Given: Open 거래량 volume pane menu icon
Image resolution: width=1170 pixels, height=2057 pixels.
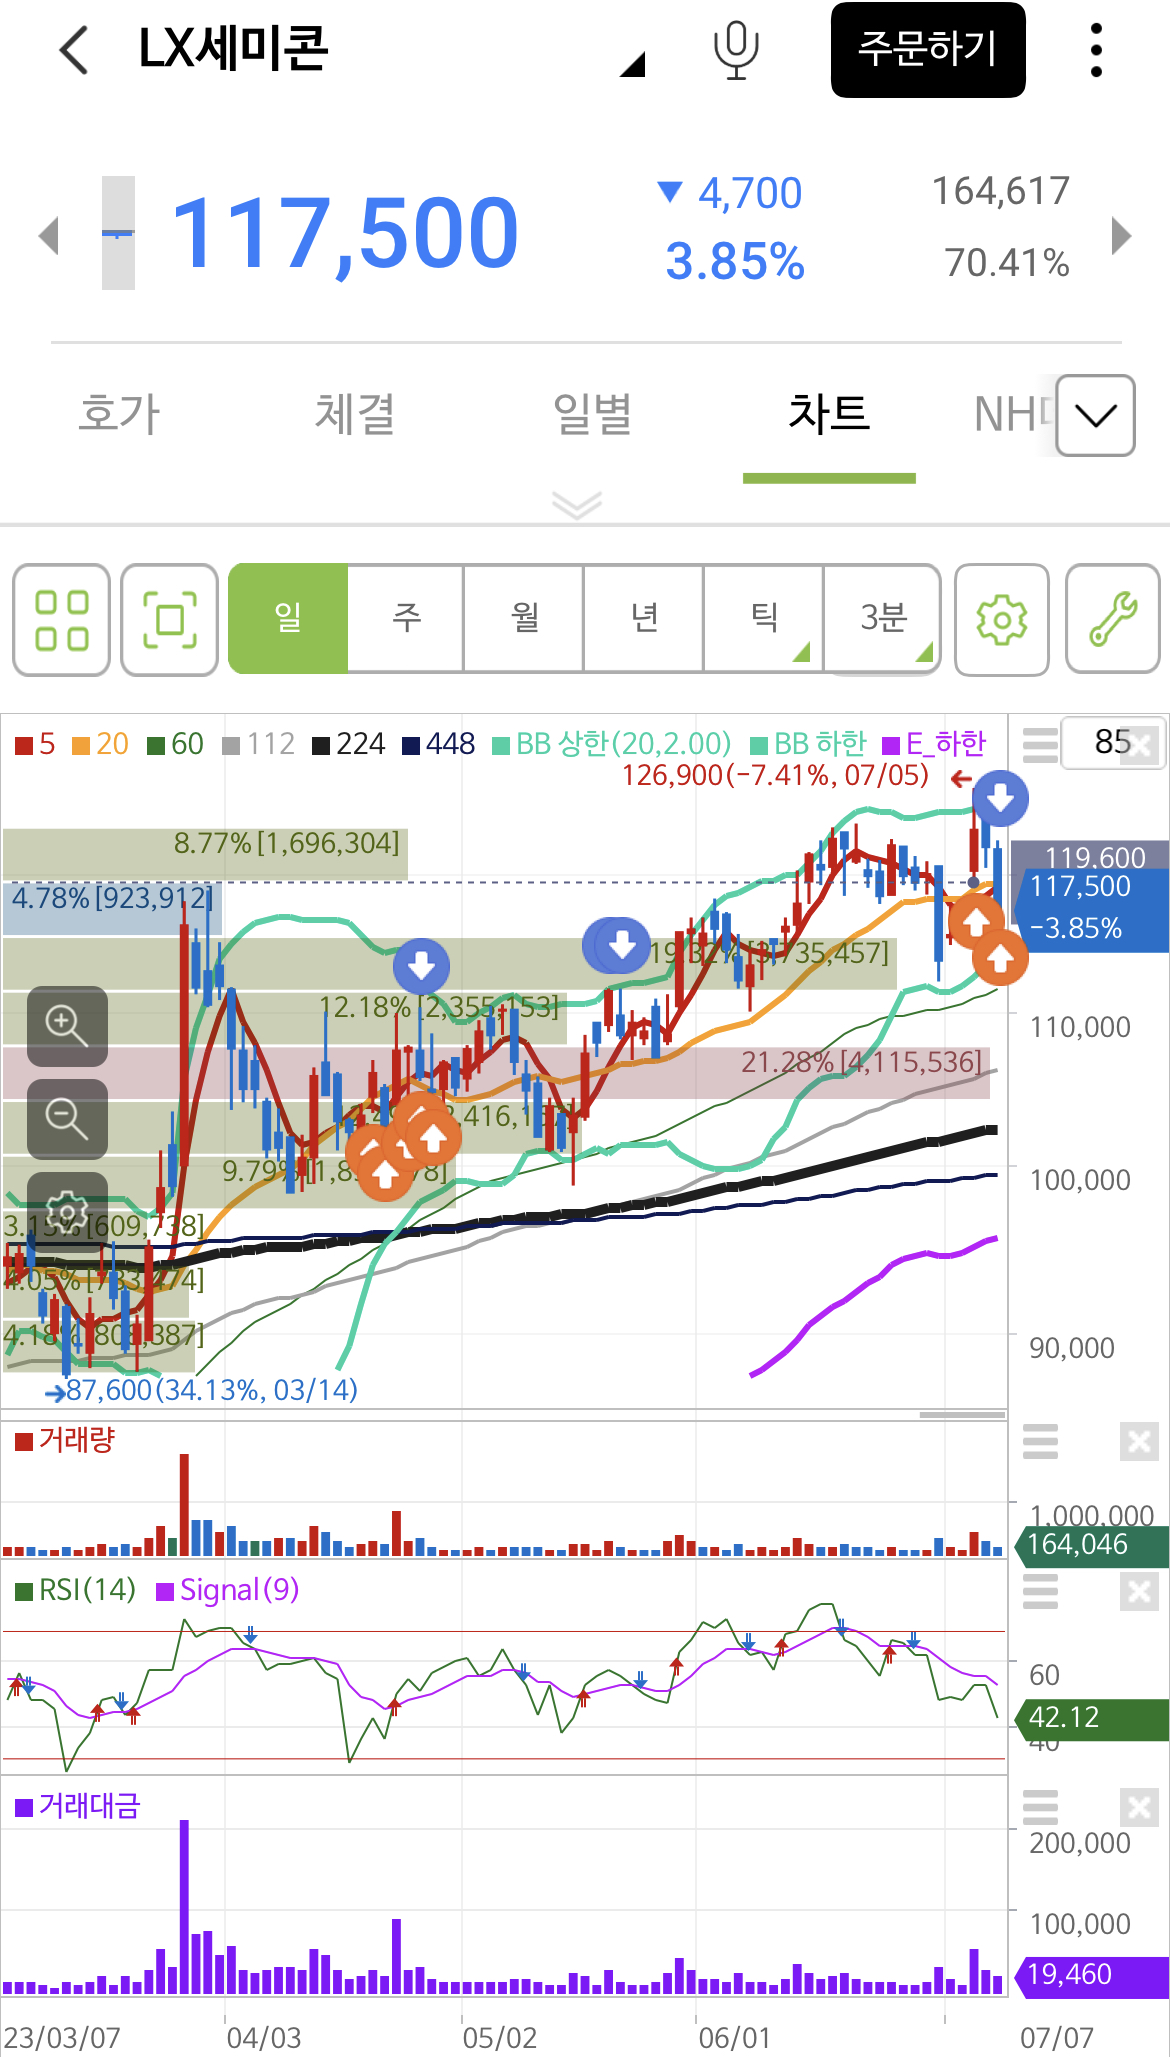Looking at the screenshot, I should (1040, 1441).
